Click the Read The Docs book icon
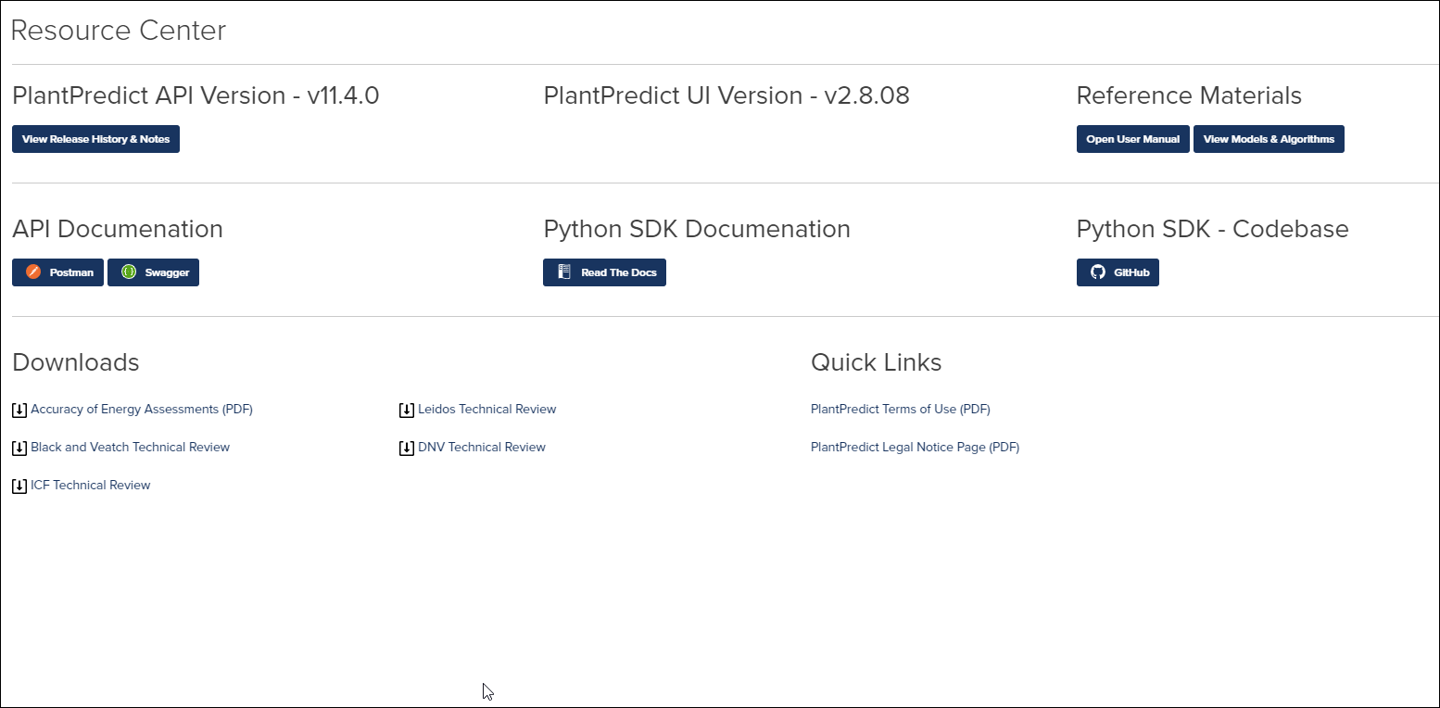 pyautogui.click(x=564, y=272)
